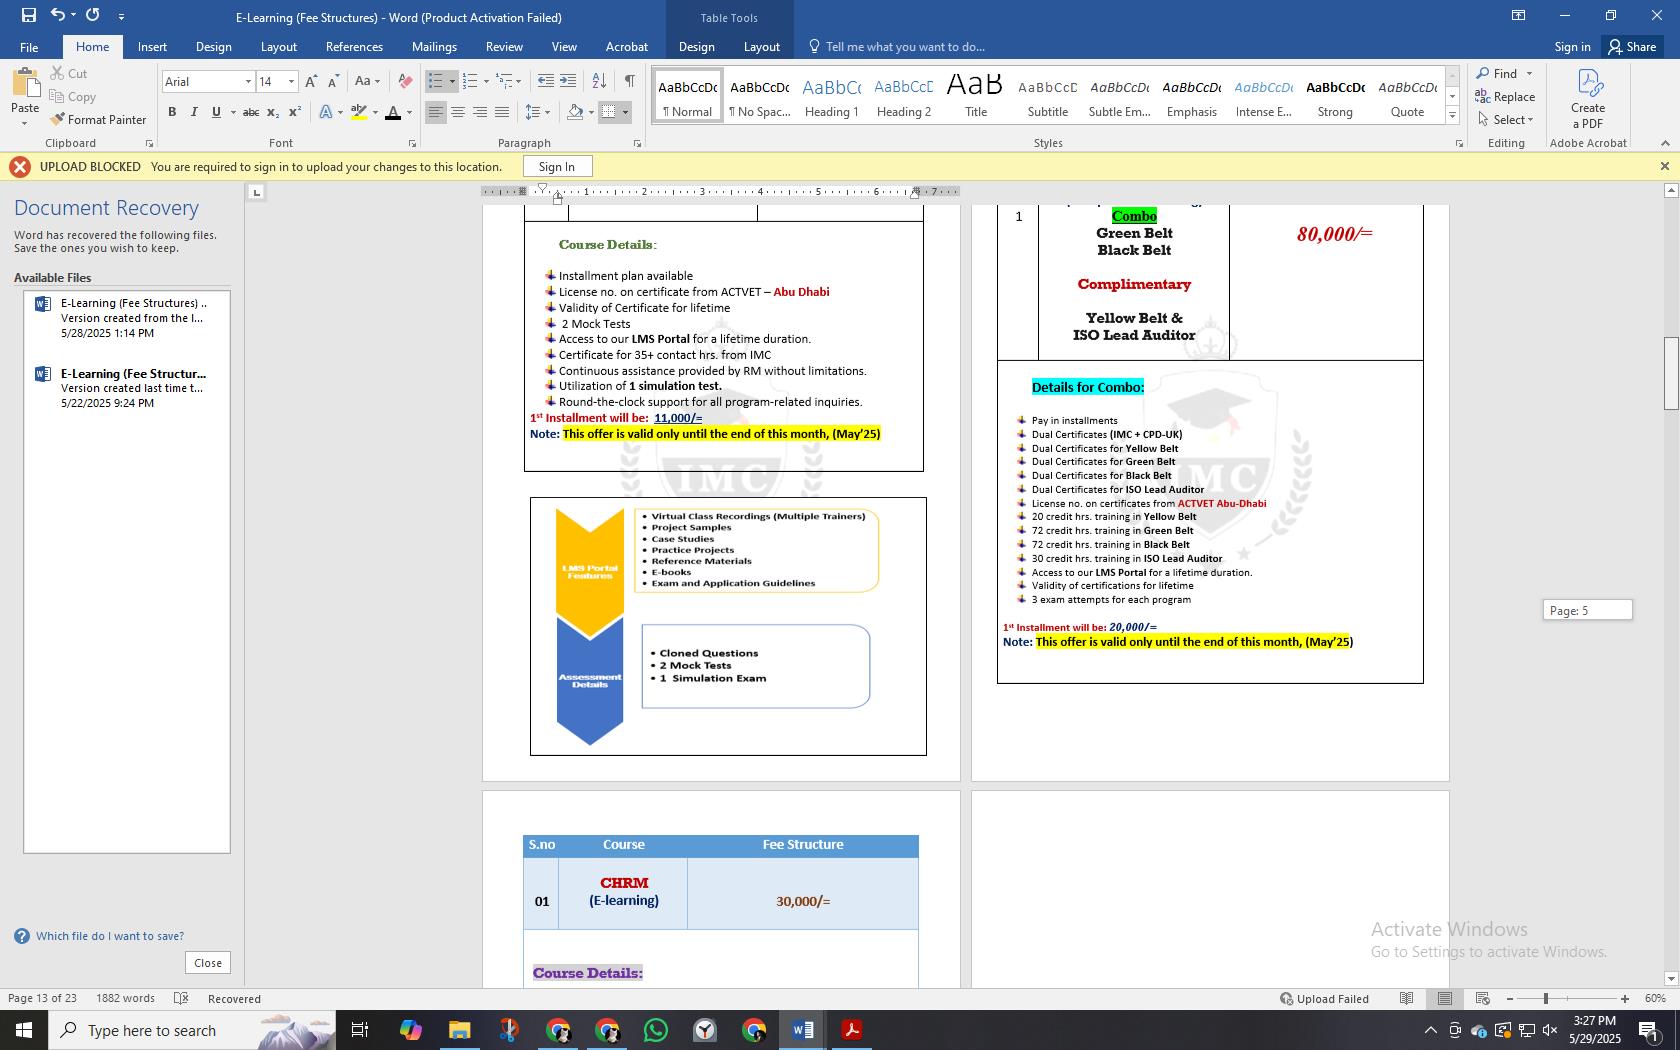Image resolution: width=1680 pixels, height=1050 pixels.
Task: Open the Table Tools Layout tab
Action: click(762, 47)
